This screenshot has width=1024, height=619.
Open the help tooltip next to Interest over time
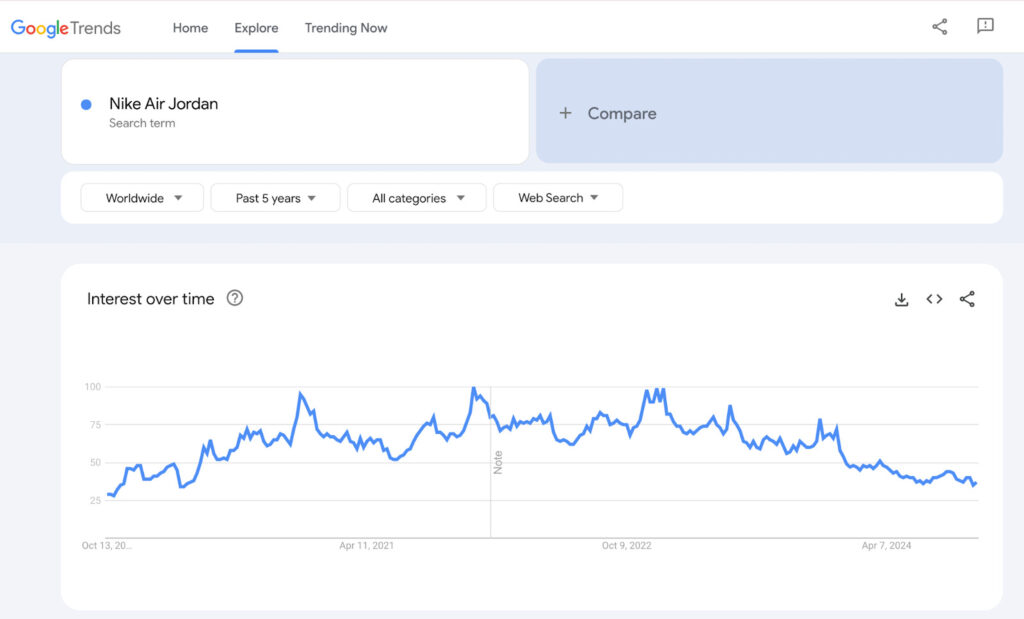point(234,298)
